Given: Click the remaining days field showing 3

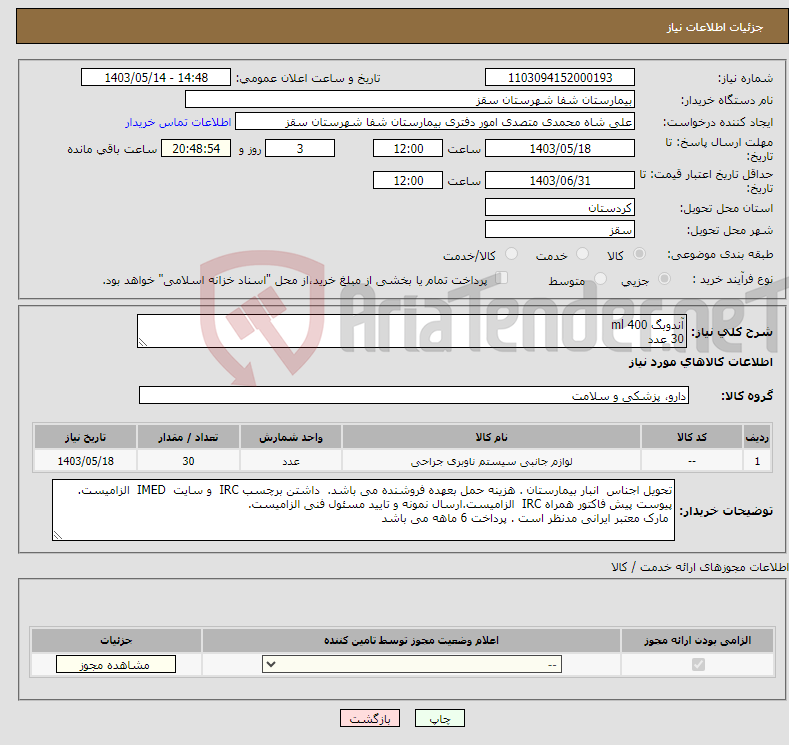Looking at the screenshot, I should (300, 148).
